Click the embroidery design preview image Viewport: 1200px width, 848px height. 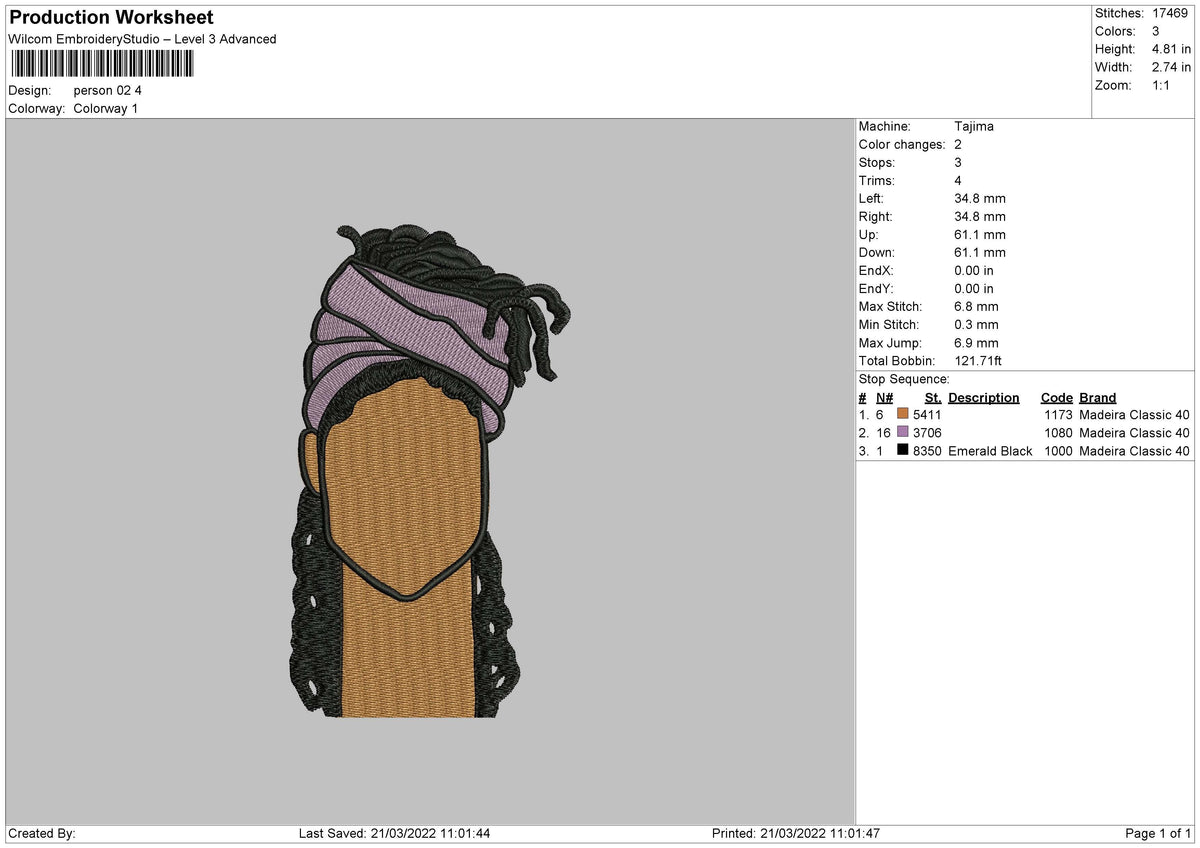(x=432, y=470)
